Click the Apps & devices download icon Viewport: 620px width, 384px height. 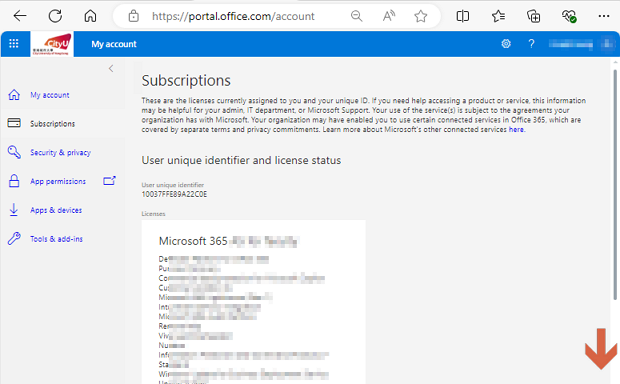[x=14, y=210]
